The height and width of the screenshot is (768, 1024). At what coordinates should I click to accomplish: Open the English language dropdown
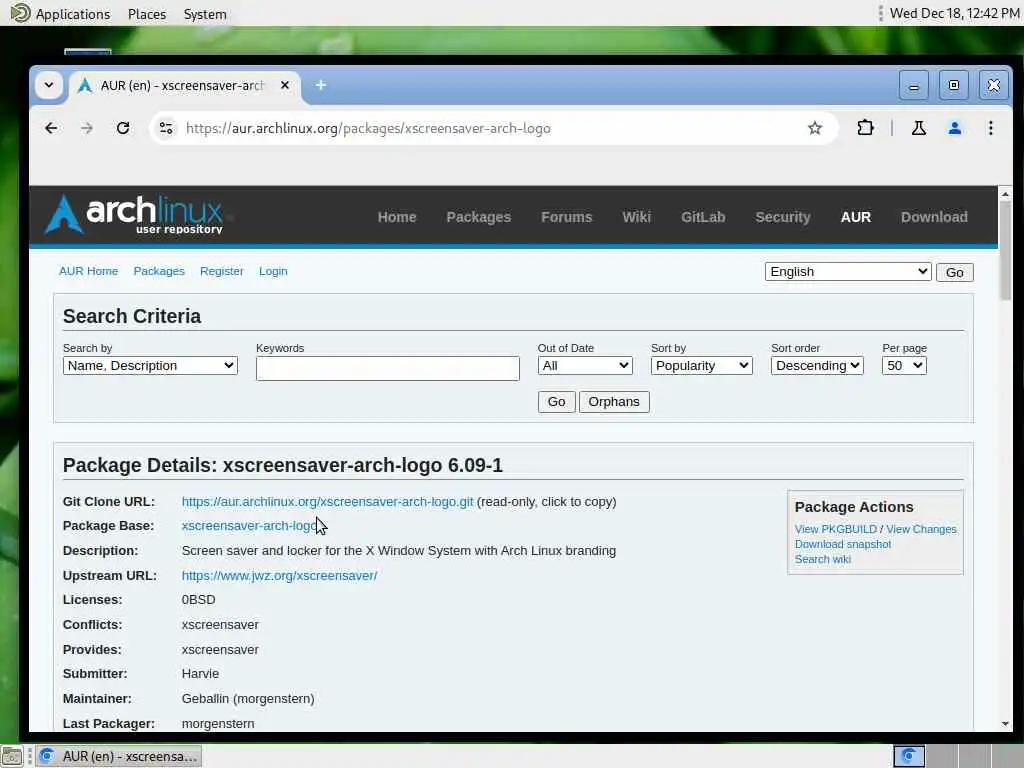[848, 272]
